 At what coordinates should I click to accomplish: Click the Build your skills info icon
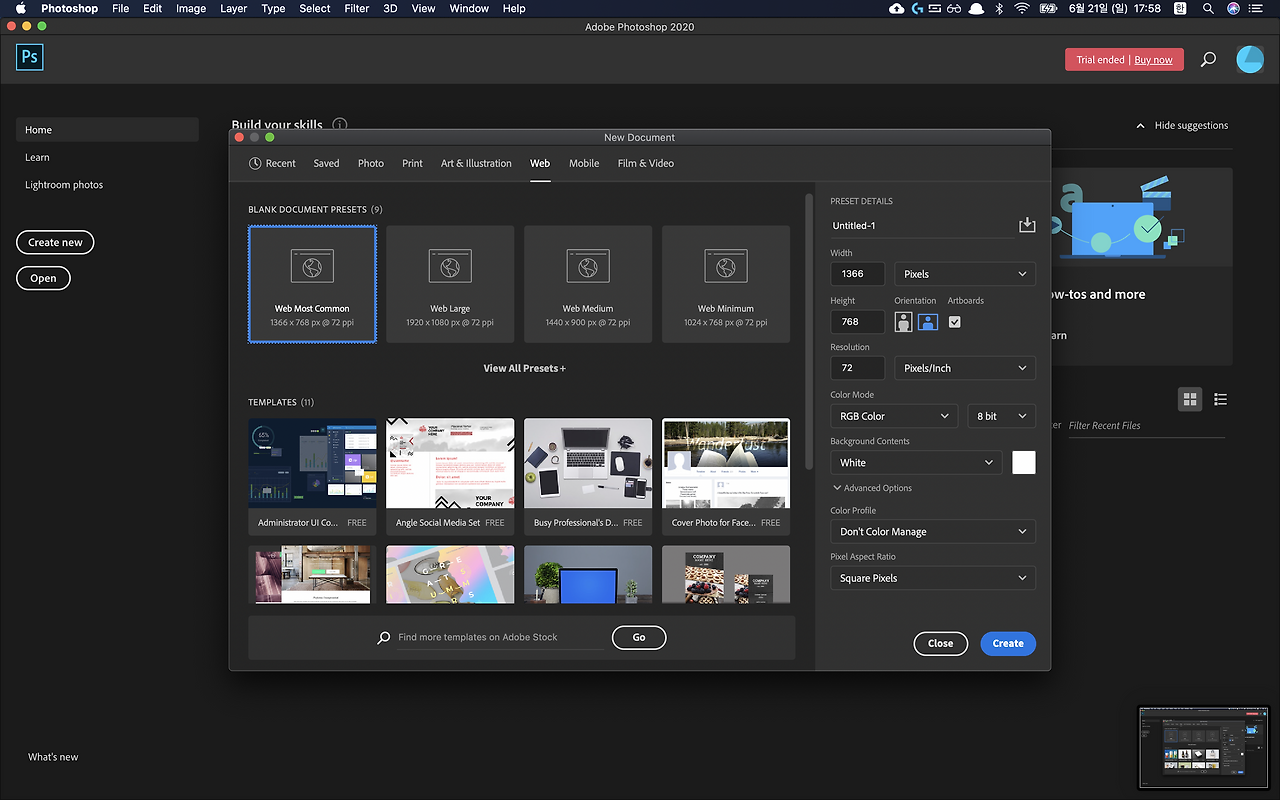pos(340,125)
